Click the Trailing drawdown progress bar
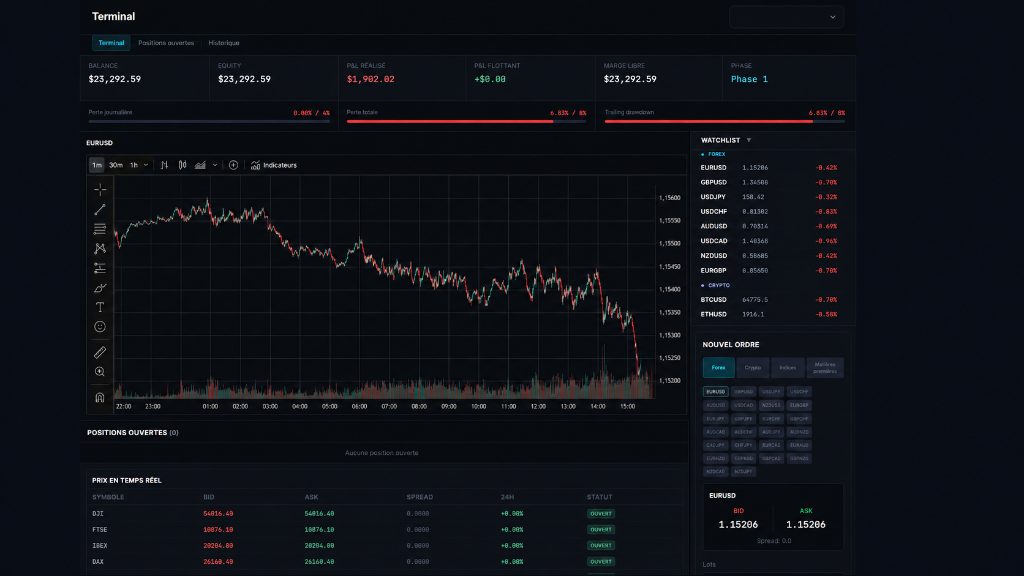Viewport: 1024px width, 576px height. (x=725, y=121)
